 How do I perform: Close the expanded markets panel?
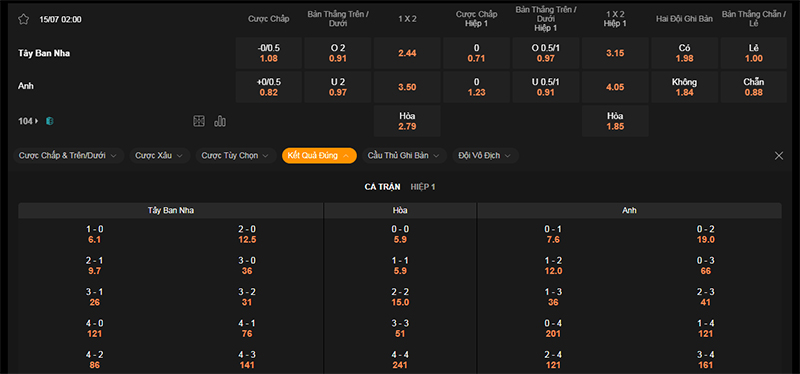pos(779,156)
